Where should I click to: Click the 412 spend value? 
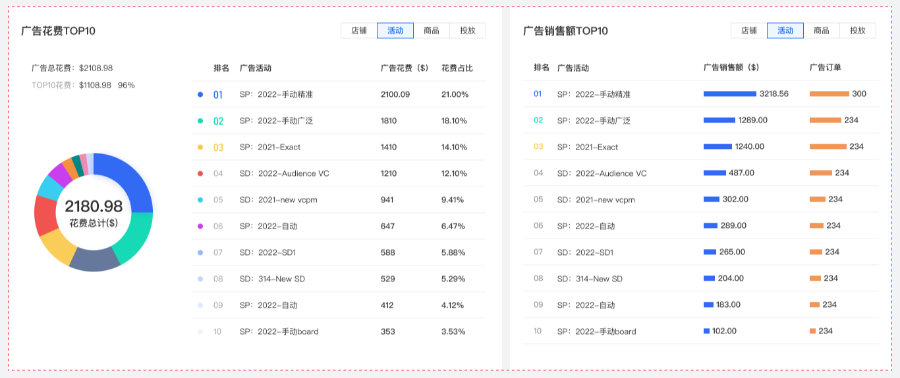click(387, 305)
